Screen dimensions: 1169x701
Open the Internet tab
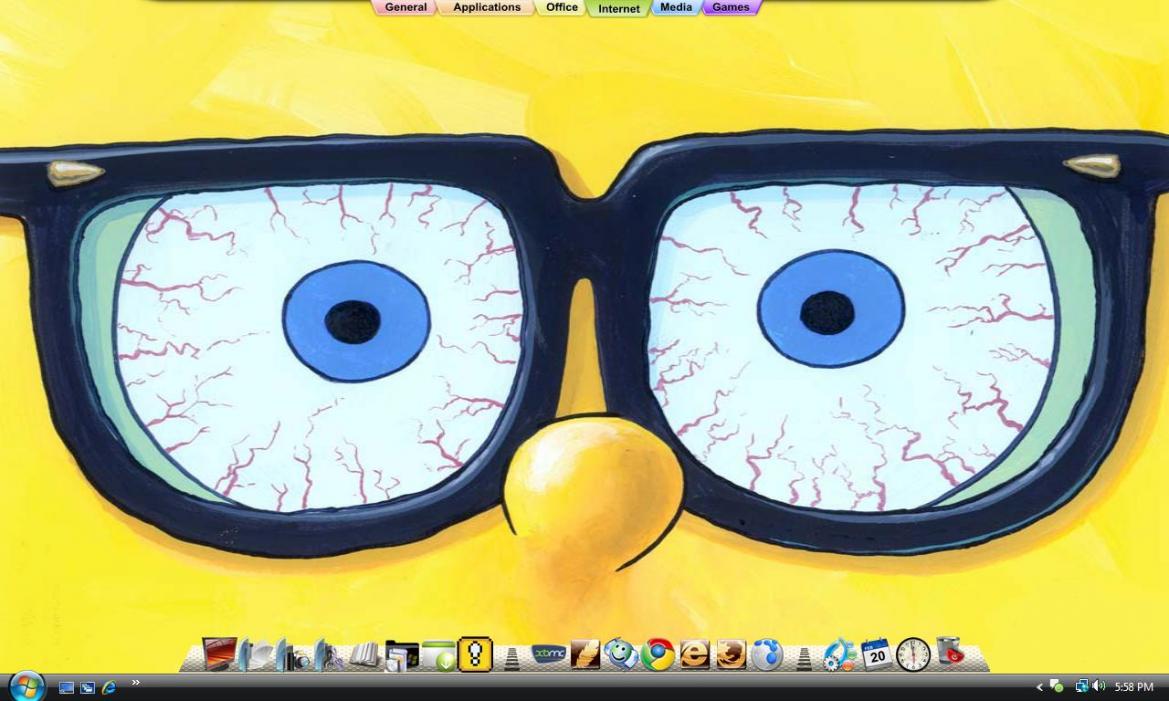(x=619, y=8)
